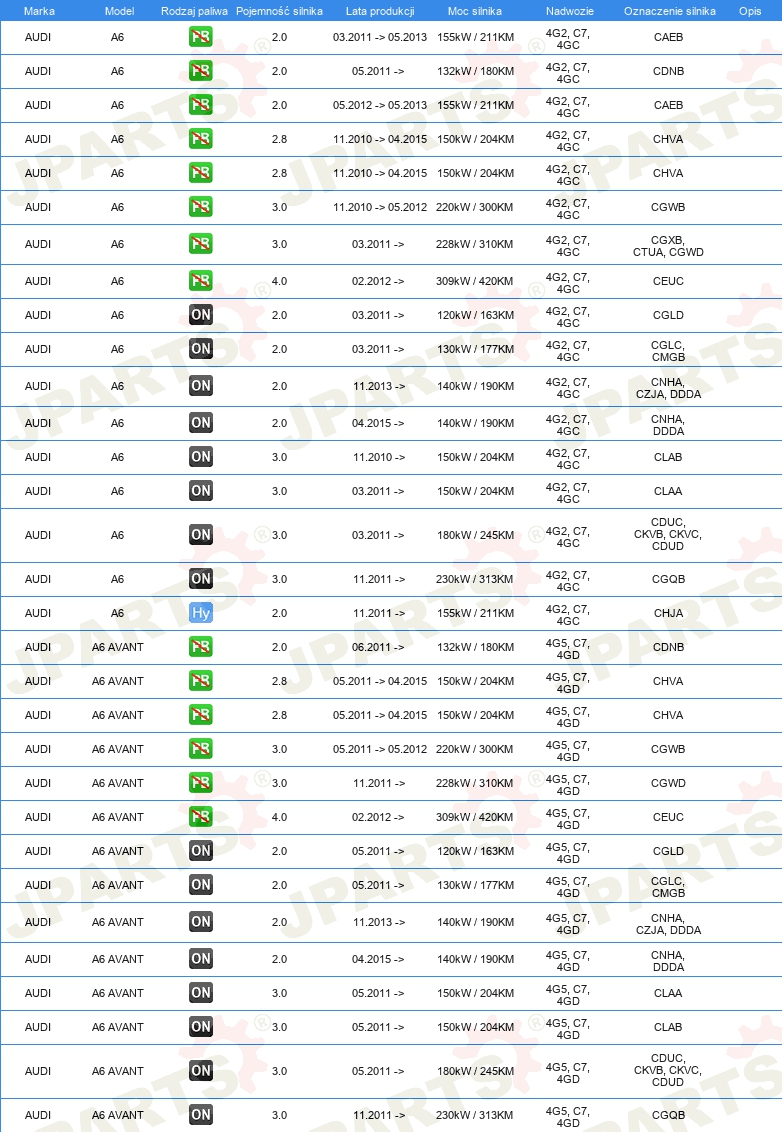Click 228kW / 310KM in A6 AVANT row
The width and height of the screenshot is (782, 1132).
click(x=474, y=783)
